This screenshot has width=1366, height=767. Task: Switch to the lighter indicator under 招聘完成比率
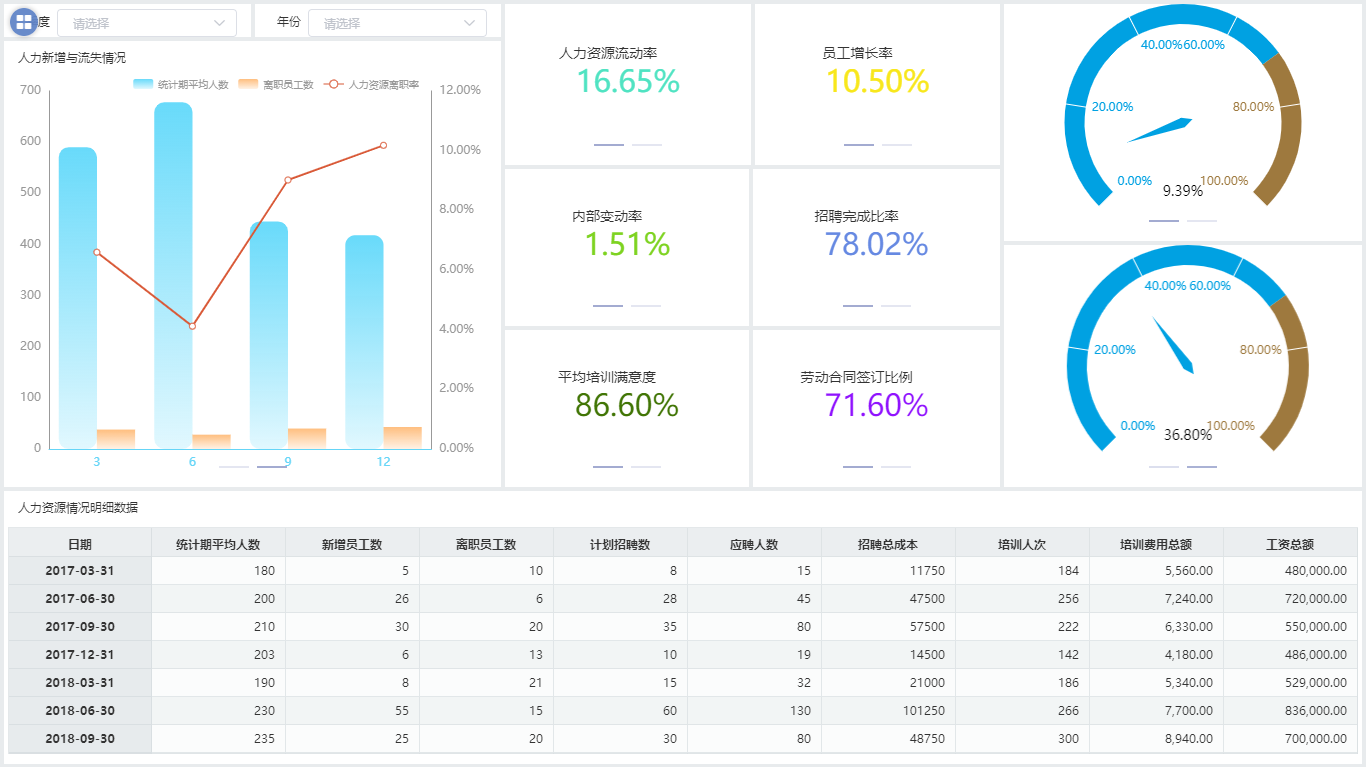click(896, 305)
